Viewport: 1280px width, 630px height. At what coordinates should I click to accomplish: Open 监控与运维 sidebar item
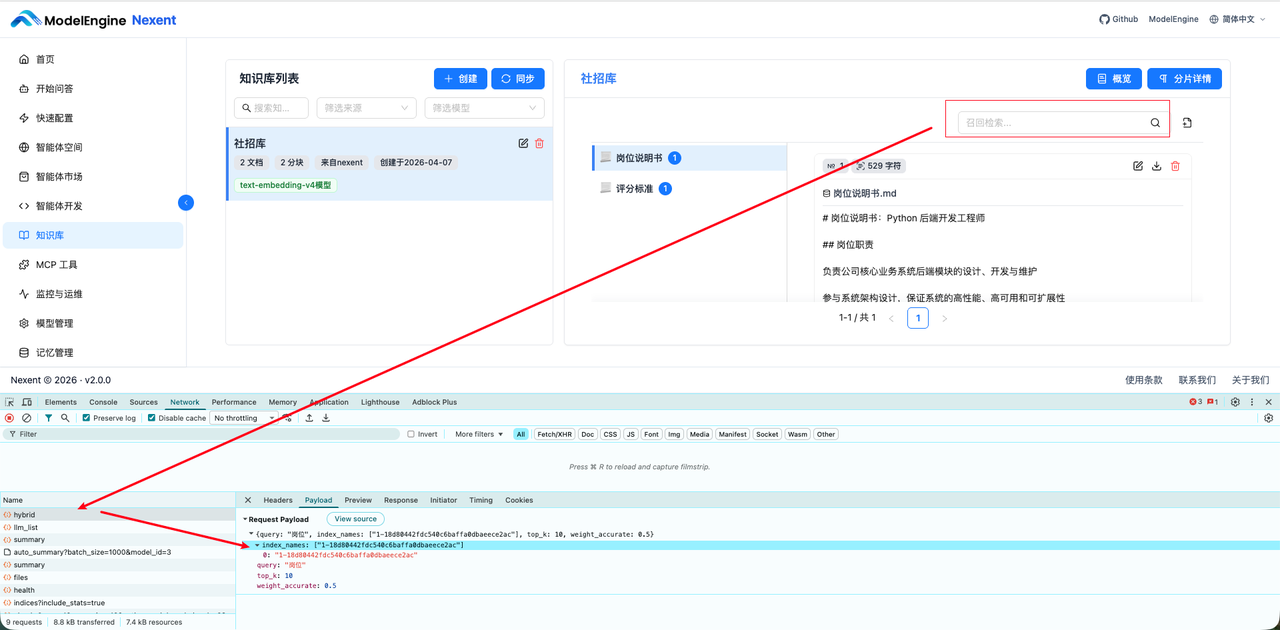(92, 294)
